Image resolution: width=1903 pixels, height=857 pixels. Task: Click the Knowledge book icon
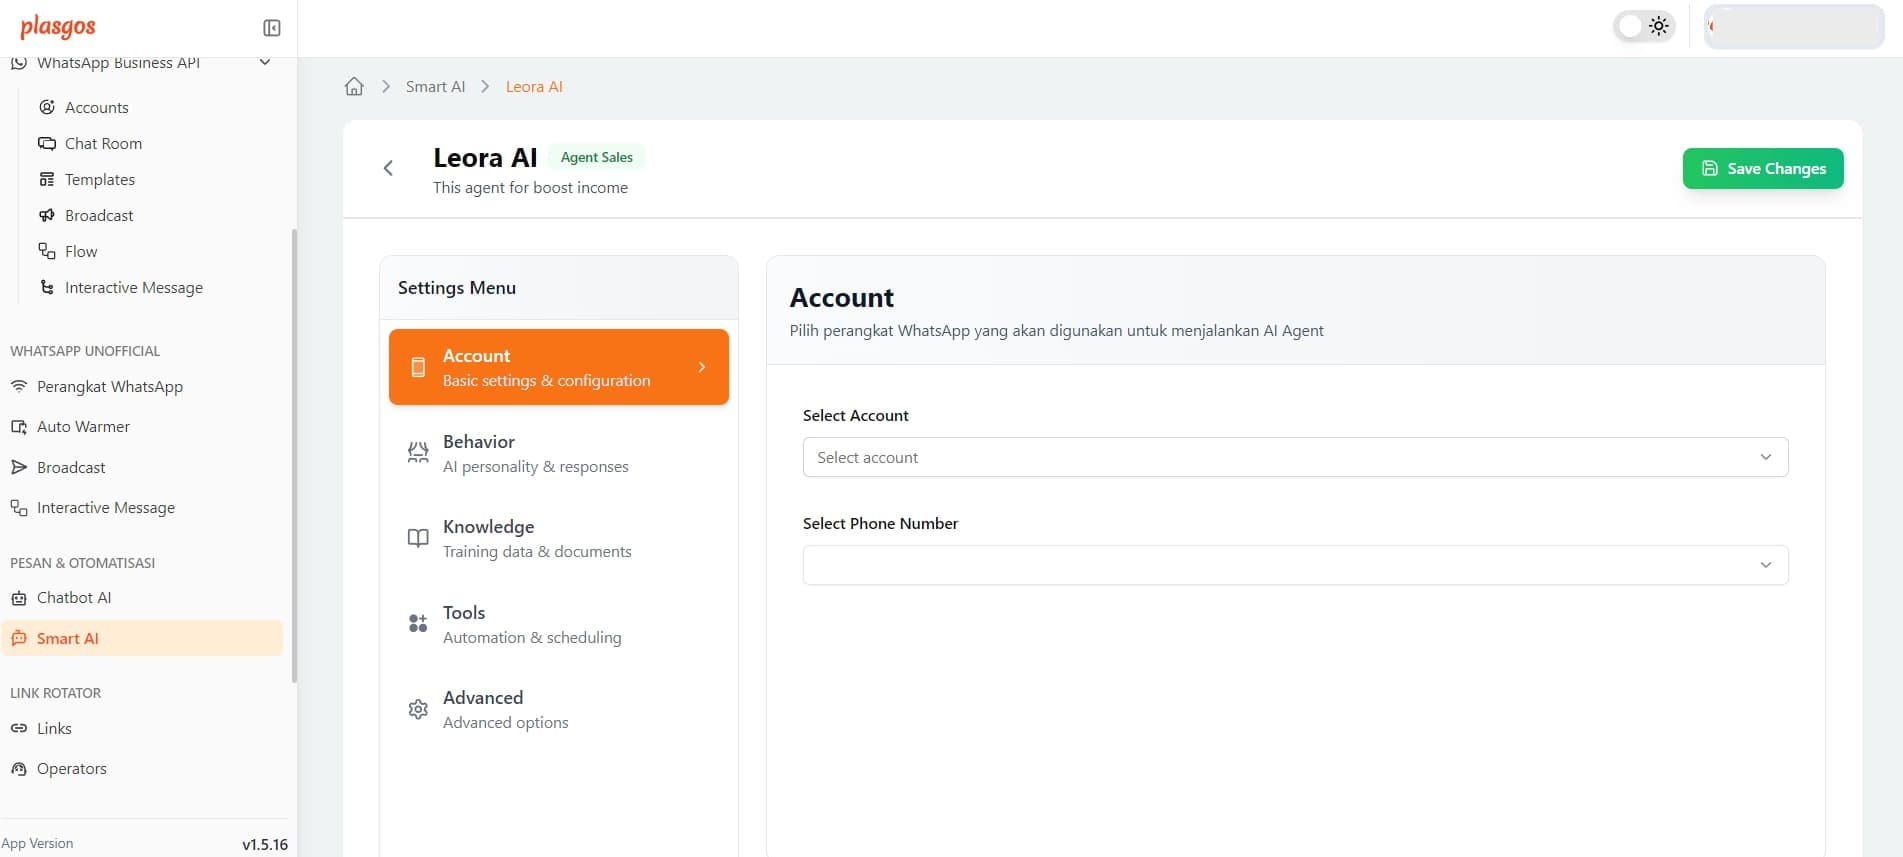coord(418,538)
